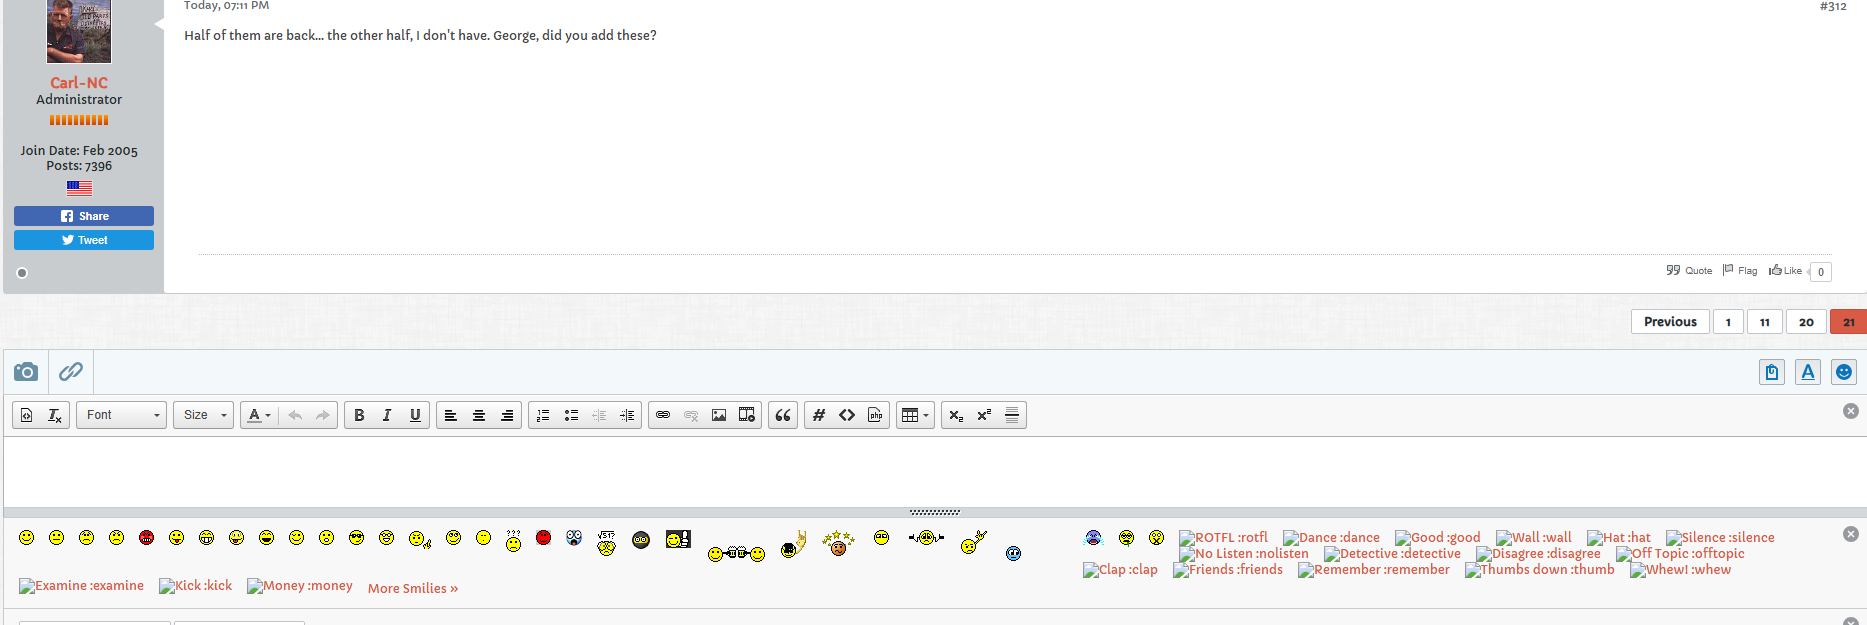This screenshot has width=1867, height=625.
Task: Toggle source mode in the editor toolbar
Action: [x=27, y=415]
